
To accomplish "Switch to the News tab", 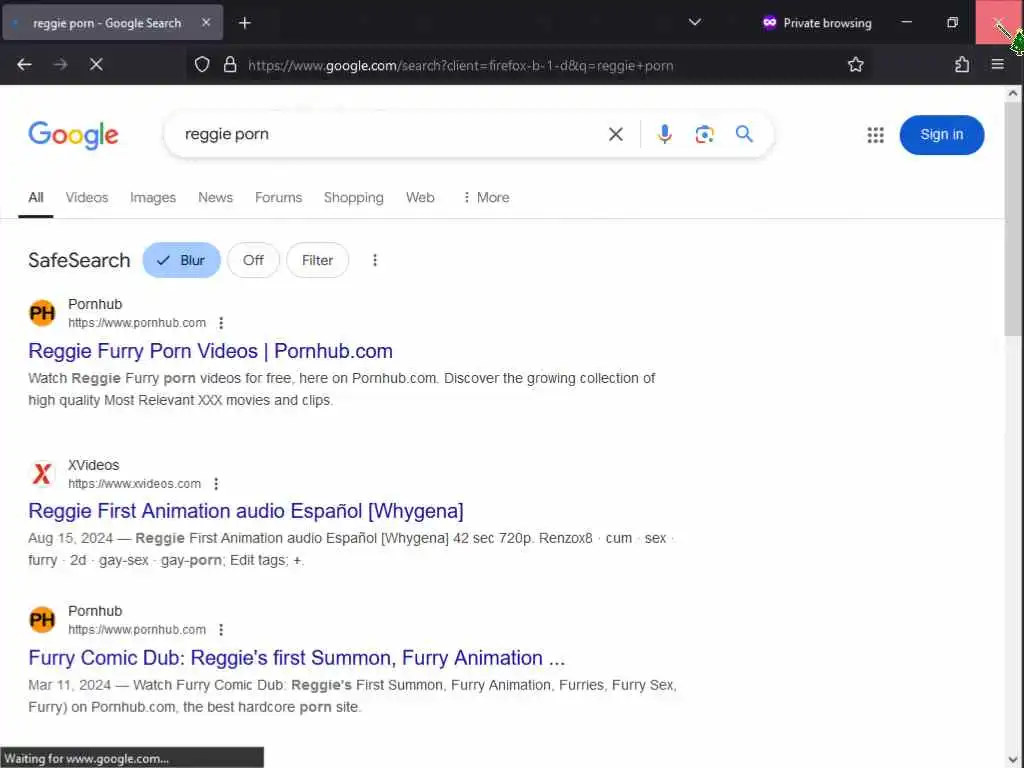I will point(216,197).
